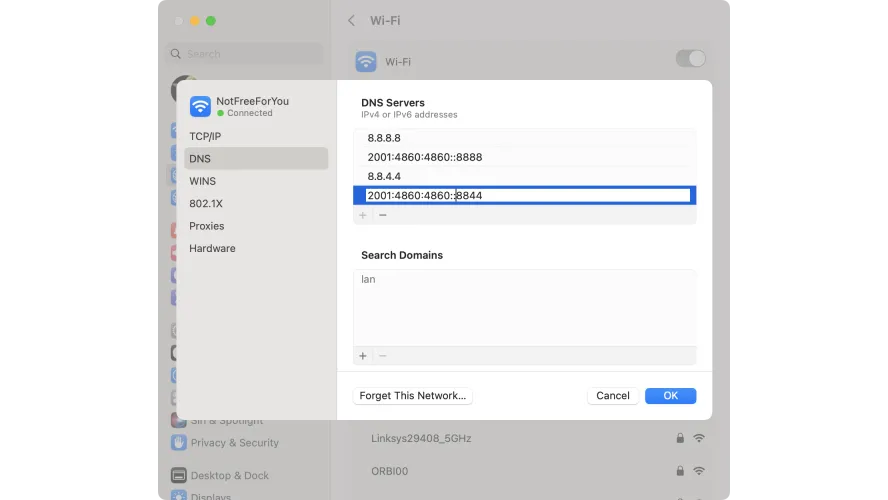This screenshot has width=888, height=500.
Task: Go back using the chevron arrow
Action: tap(351, 20)
